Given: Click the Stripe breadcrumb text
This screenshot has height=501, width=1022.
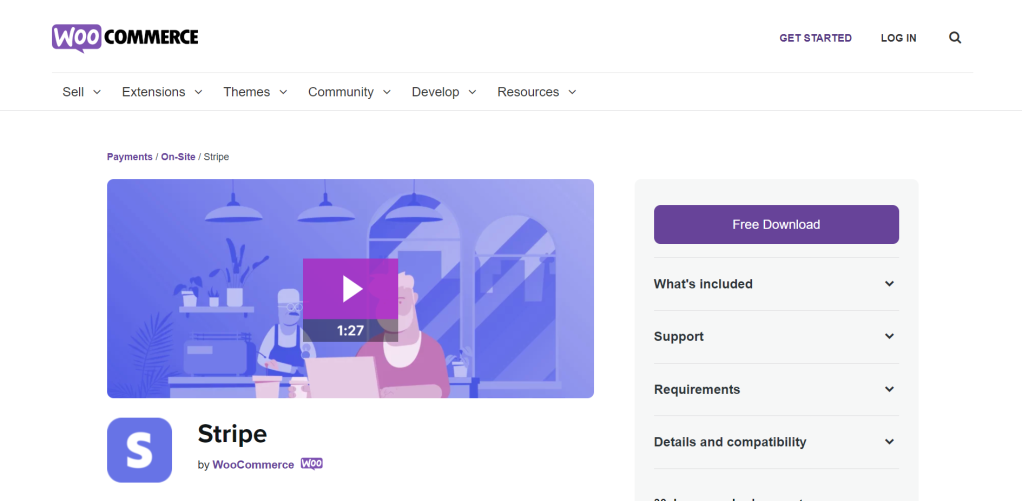Looking at the screenshot, I should (x=216, y=157).
